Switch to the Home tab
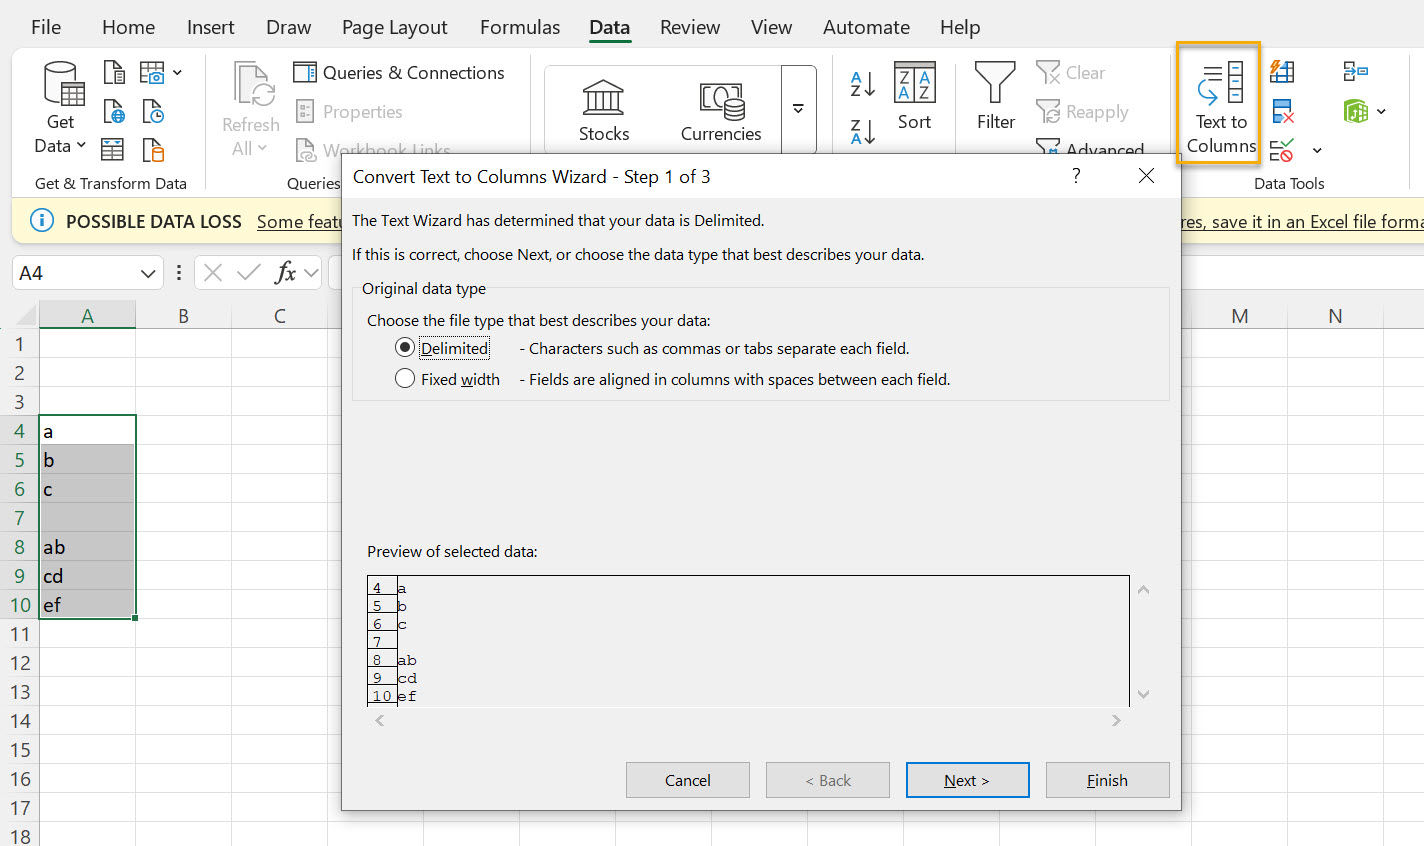Image resolution: width=1424 pixels, height=846 pixels. coord(128,27)
